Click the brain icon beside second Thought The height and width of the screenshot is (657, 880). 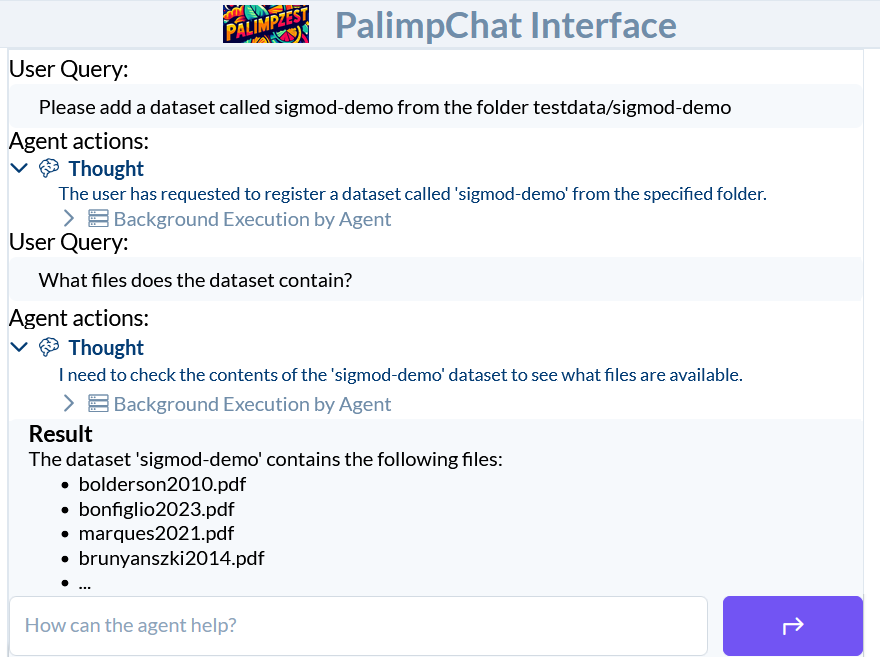pyautogui.click(x=49, y=347)
